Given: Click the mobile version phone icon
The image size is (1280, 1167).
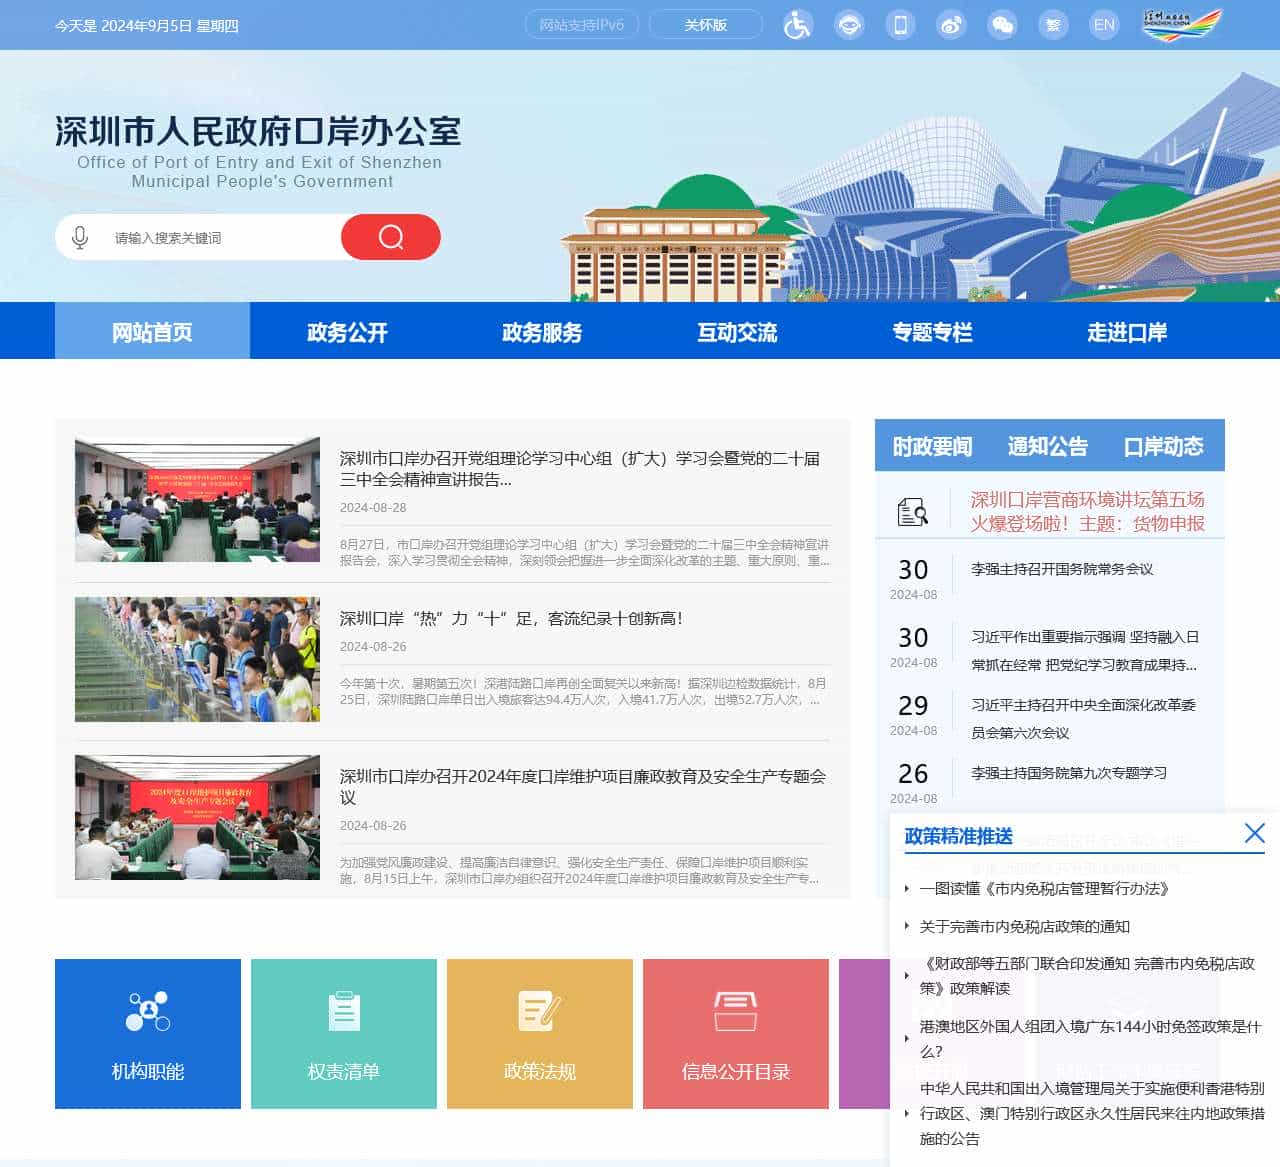Looking at the screenshot, I should pos(900,24).
